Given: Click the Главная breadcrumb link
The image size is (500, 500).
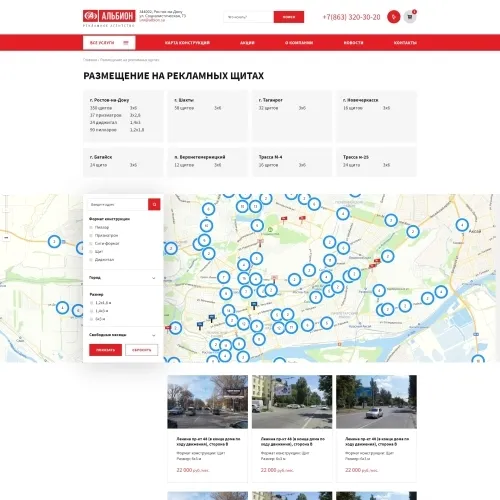Looking at the screenshot, I should coord(90,60).
